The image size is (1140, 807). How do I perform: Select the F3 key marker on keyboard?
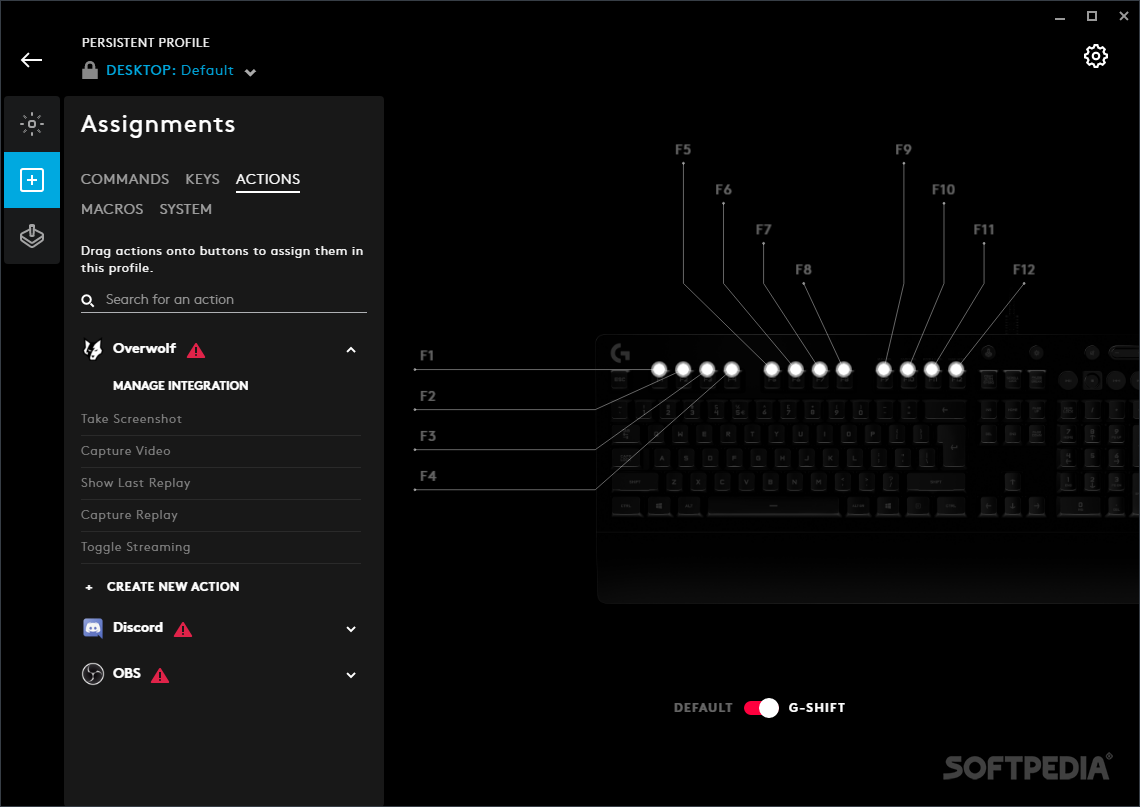click(707, 369)
